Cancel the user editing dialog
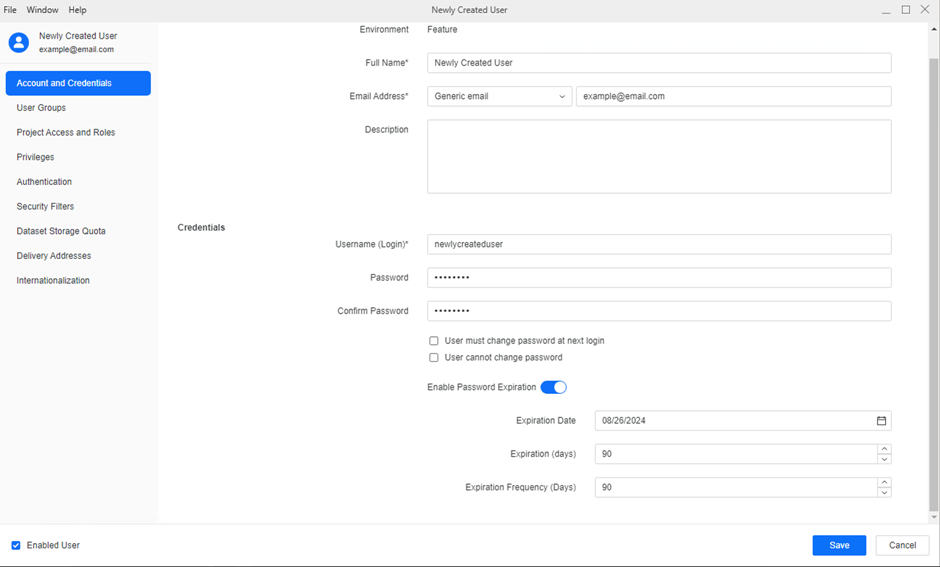 902,545
